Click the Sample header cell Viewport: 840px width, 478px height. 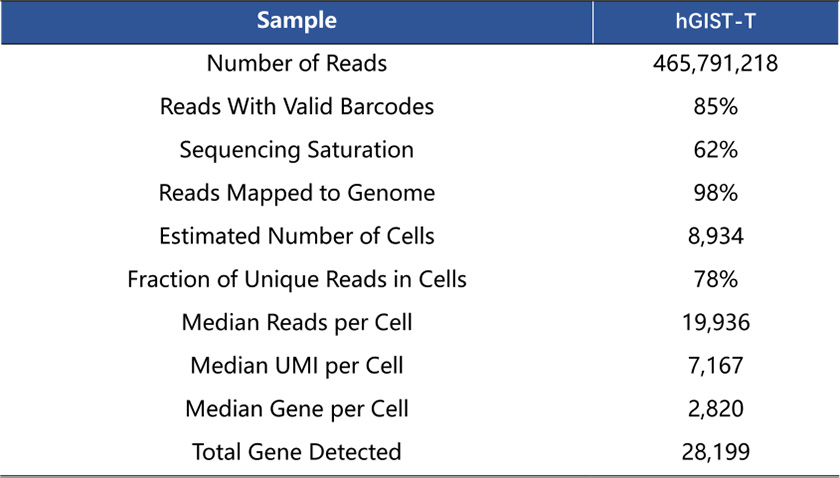click(x=296, y=21)
